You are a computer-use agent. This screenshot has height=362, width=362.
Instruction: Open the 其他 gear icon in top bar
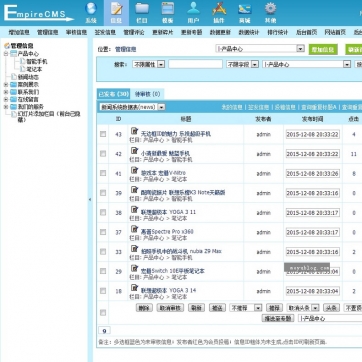(x=270, y=9)
